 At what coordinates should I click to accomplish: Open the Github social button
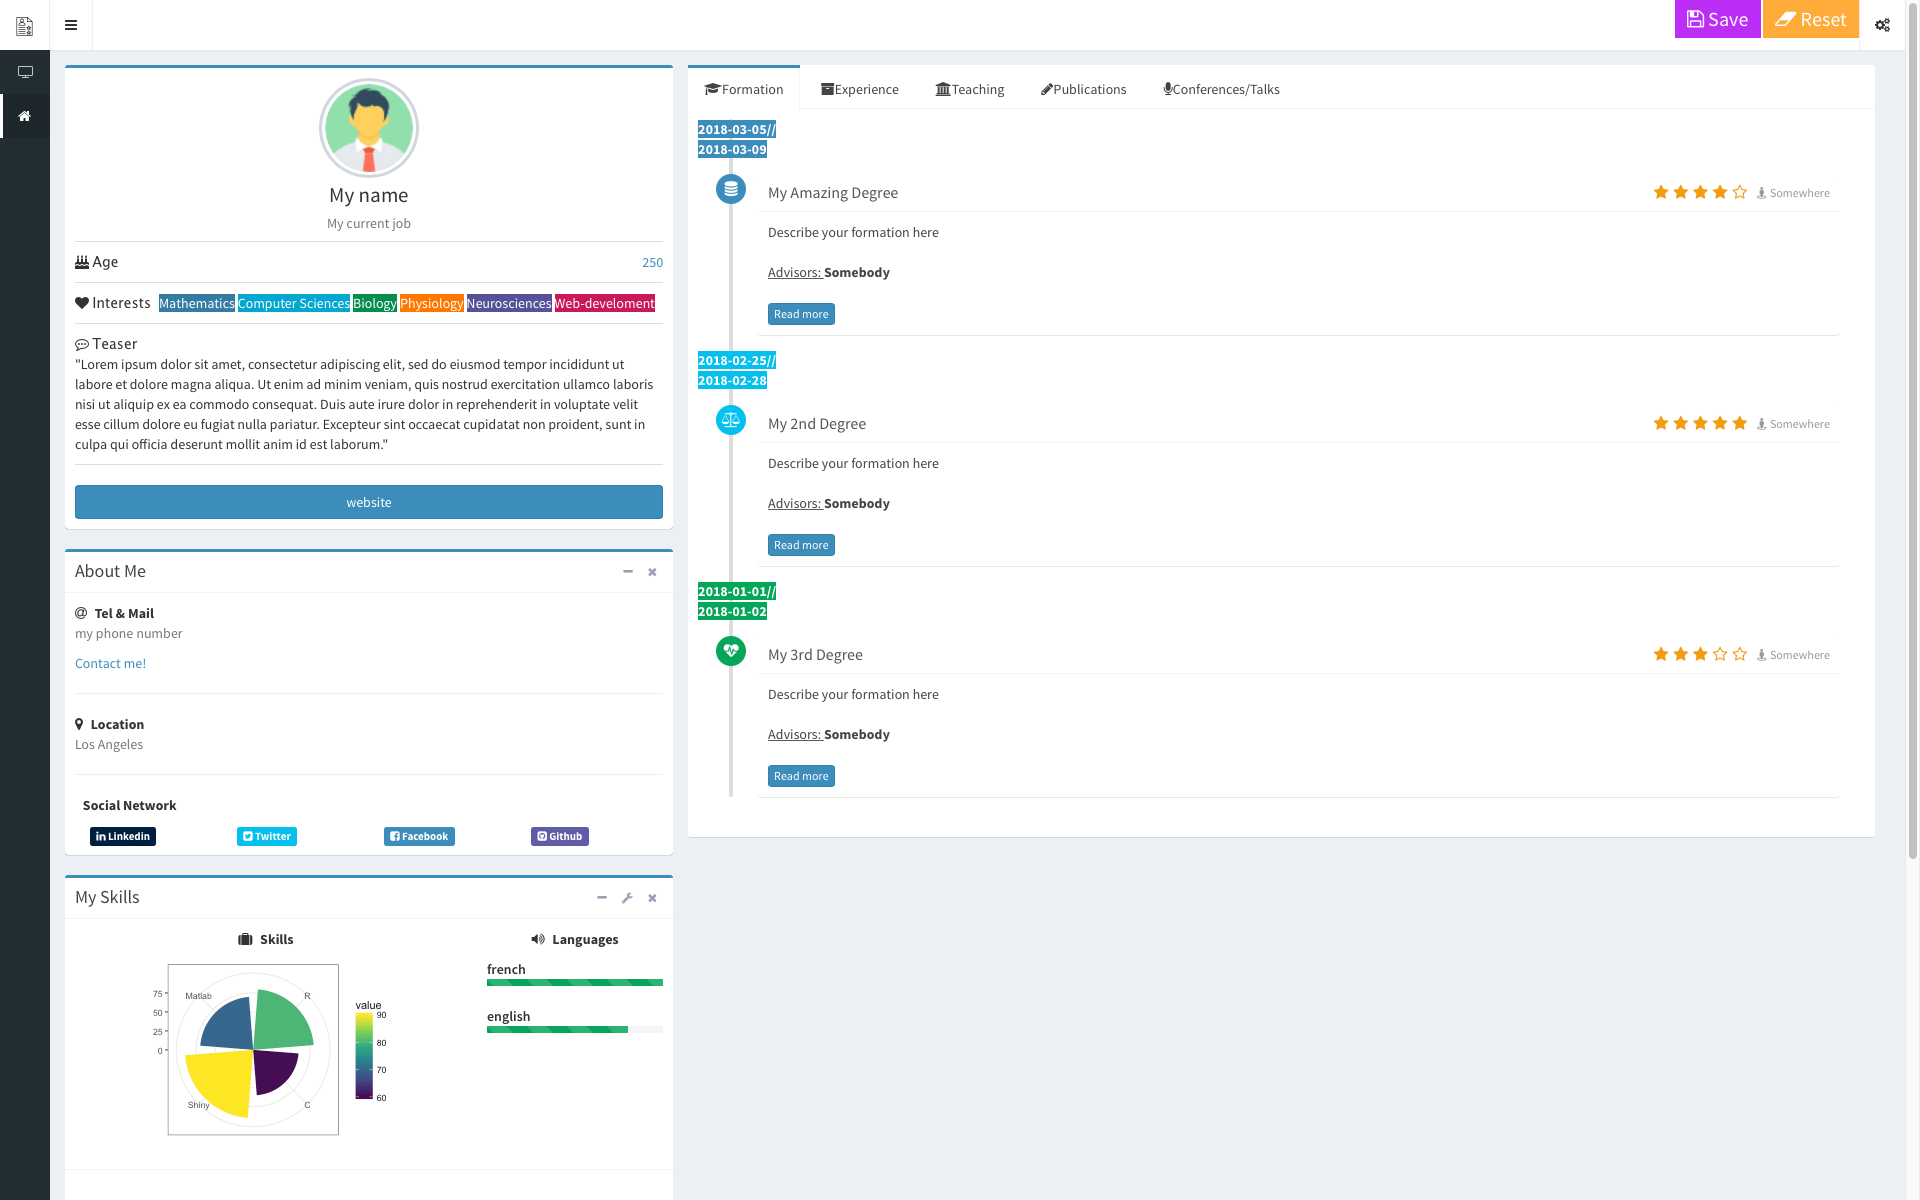[x=560, y=836]
